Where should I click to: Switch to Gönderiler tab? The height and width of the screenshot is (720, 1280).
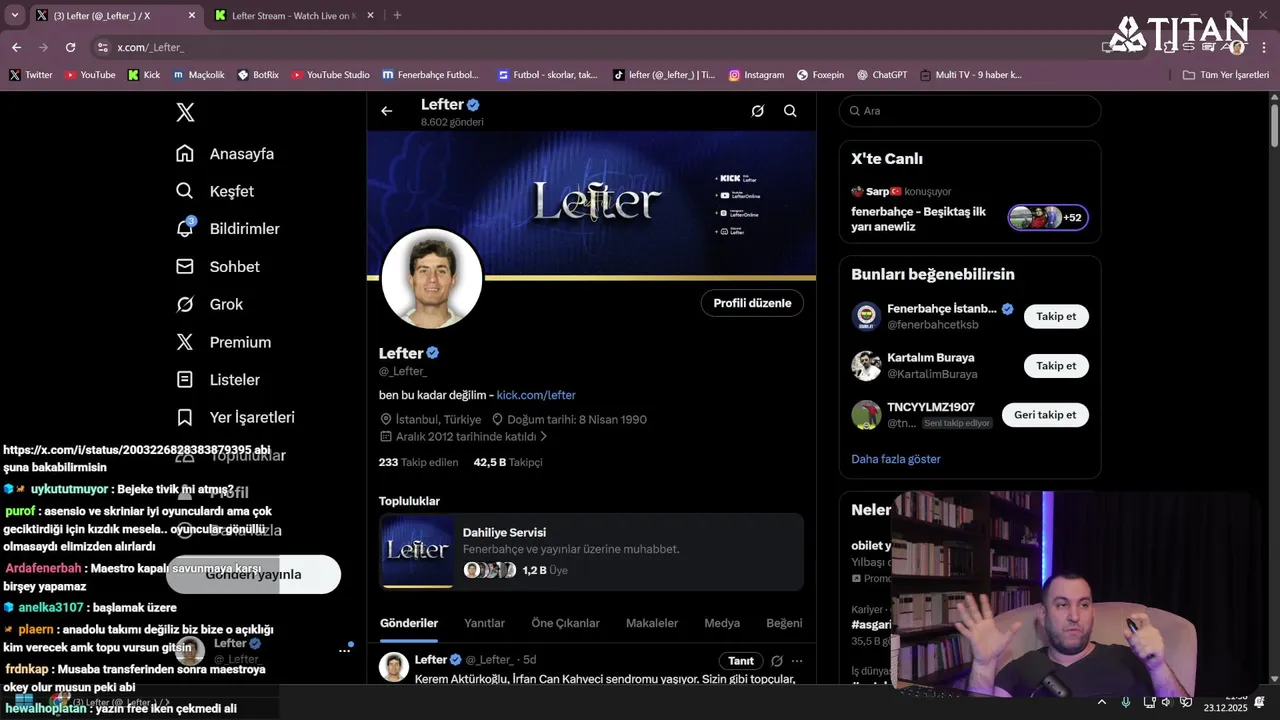[x=409, y=623]
